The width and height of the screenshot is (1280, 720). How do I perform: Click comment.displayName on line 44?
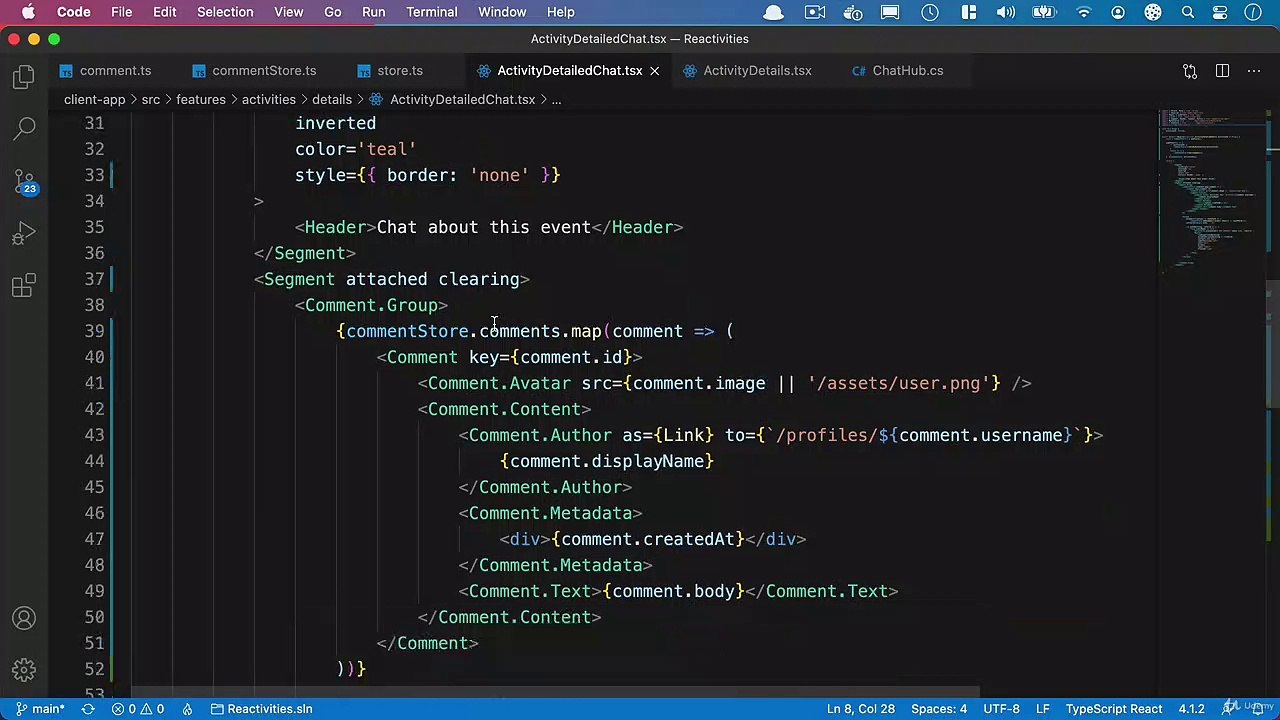607,461
